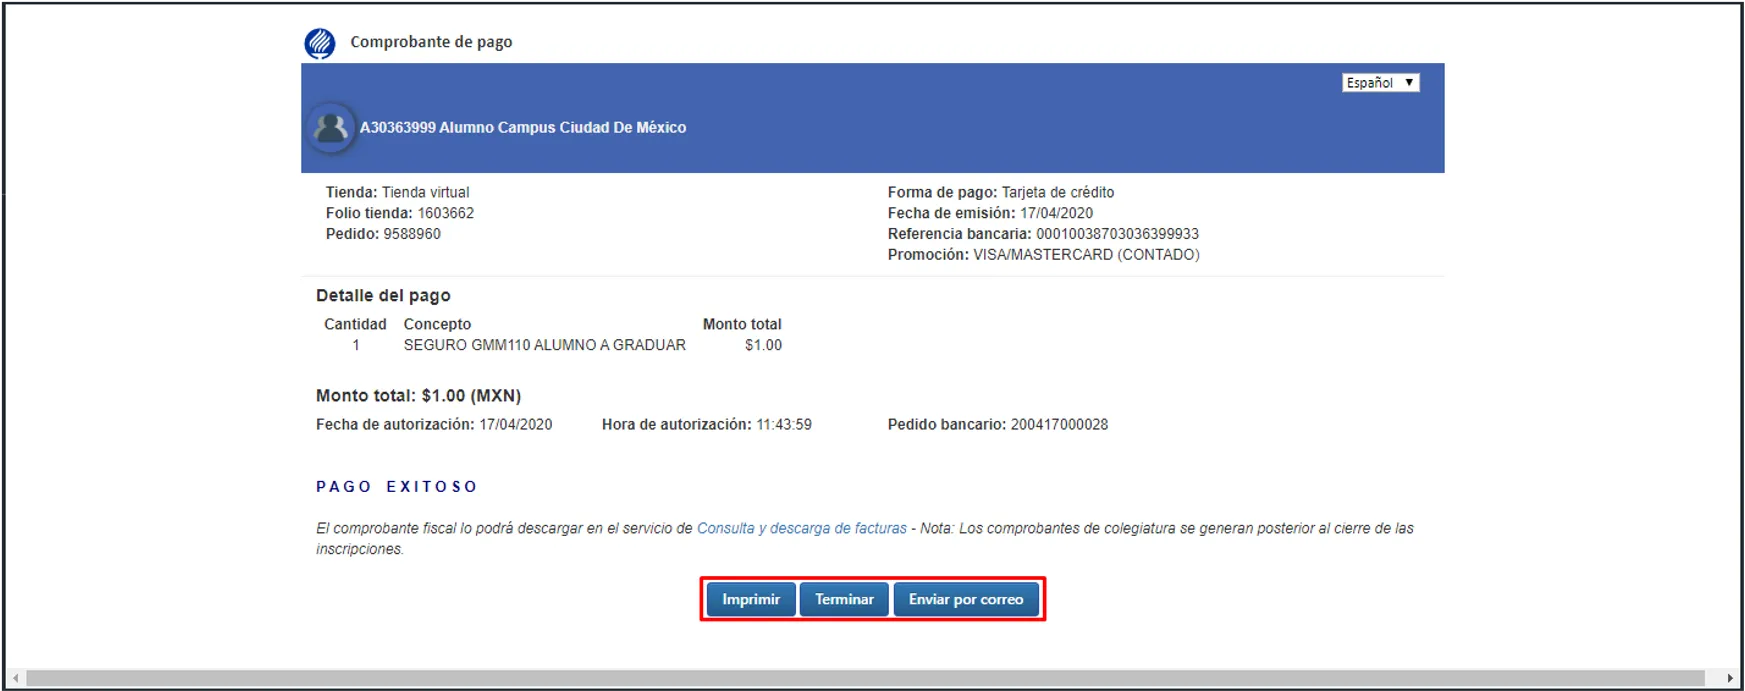Image resolution: width=1745 pixels, height=691 pixels.
Task: Click the Folio tienda: 1603662 text
Action: click(400, 213)
